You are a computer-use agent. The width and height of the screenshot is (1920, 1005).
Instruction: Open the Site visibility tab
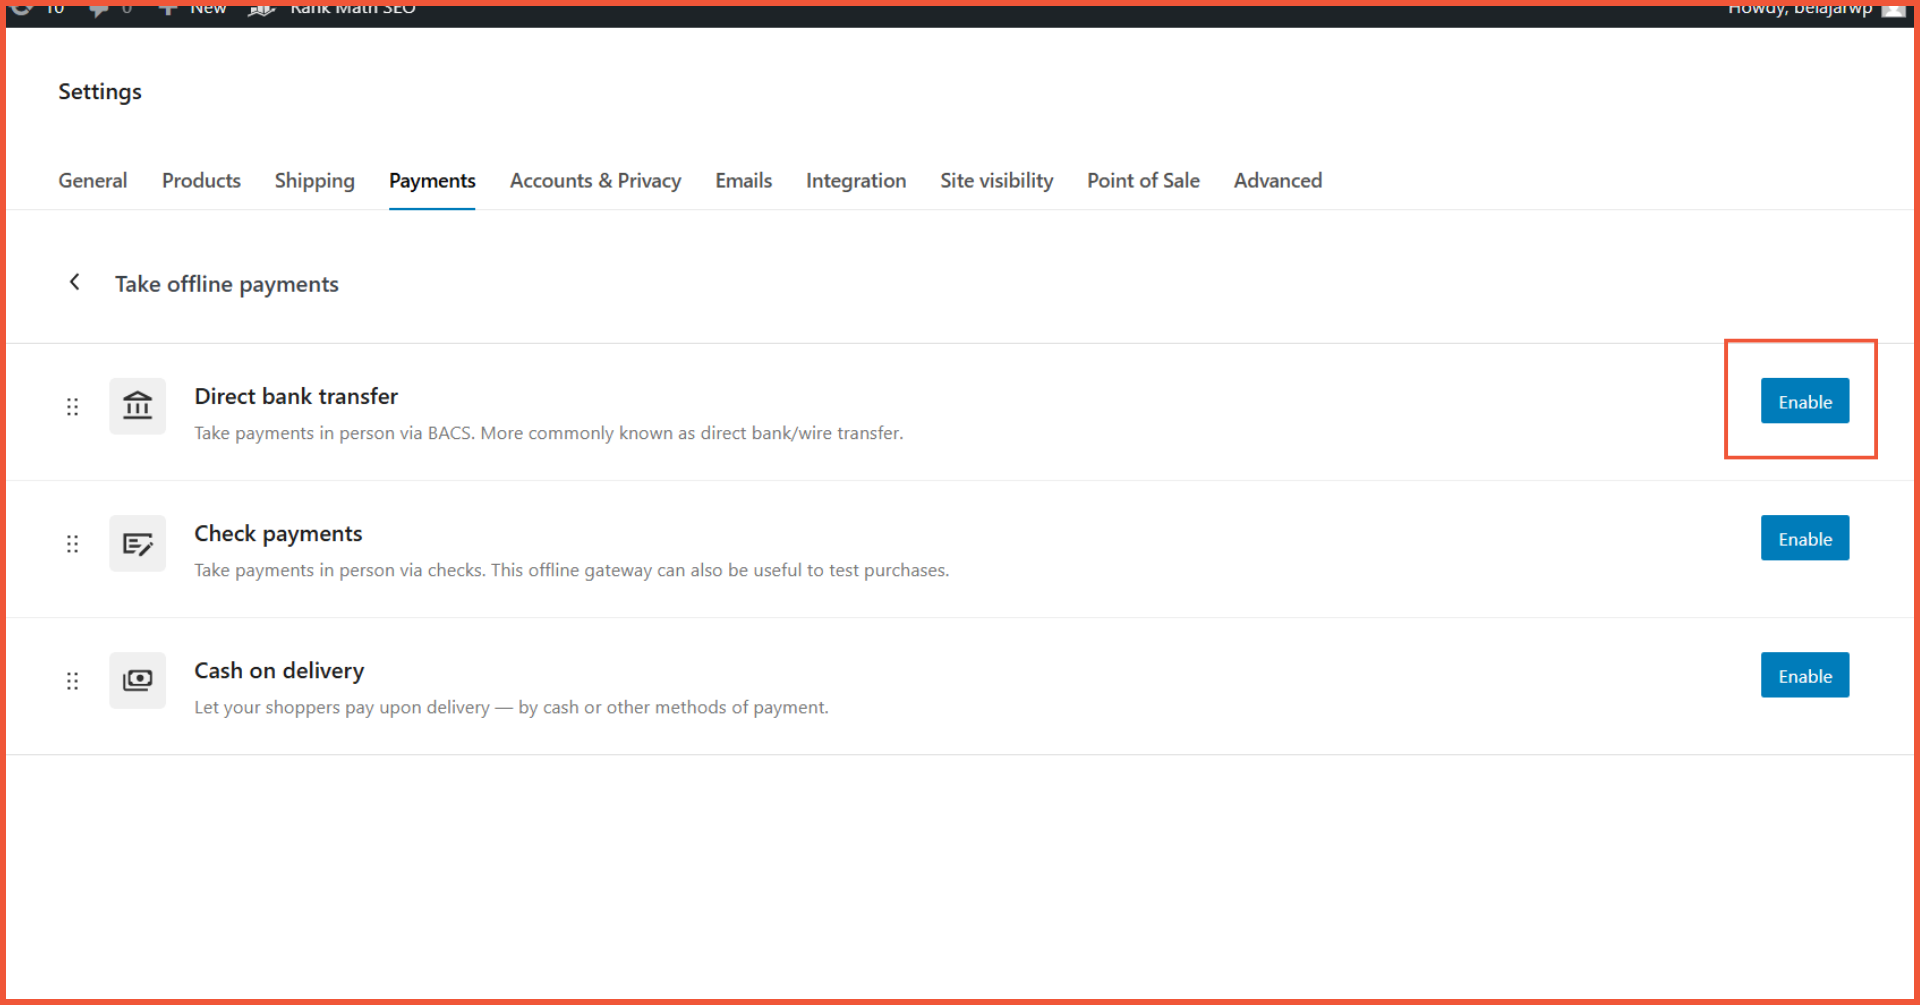click(x=996, y=181)
